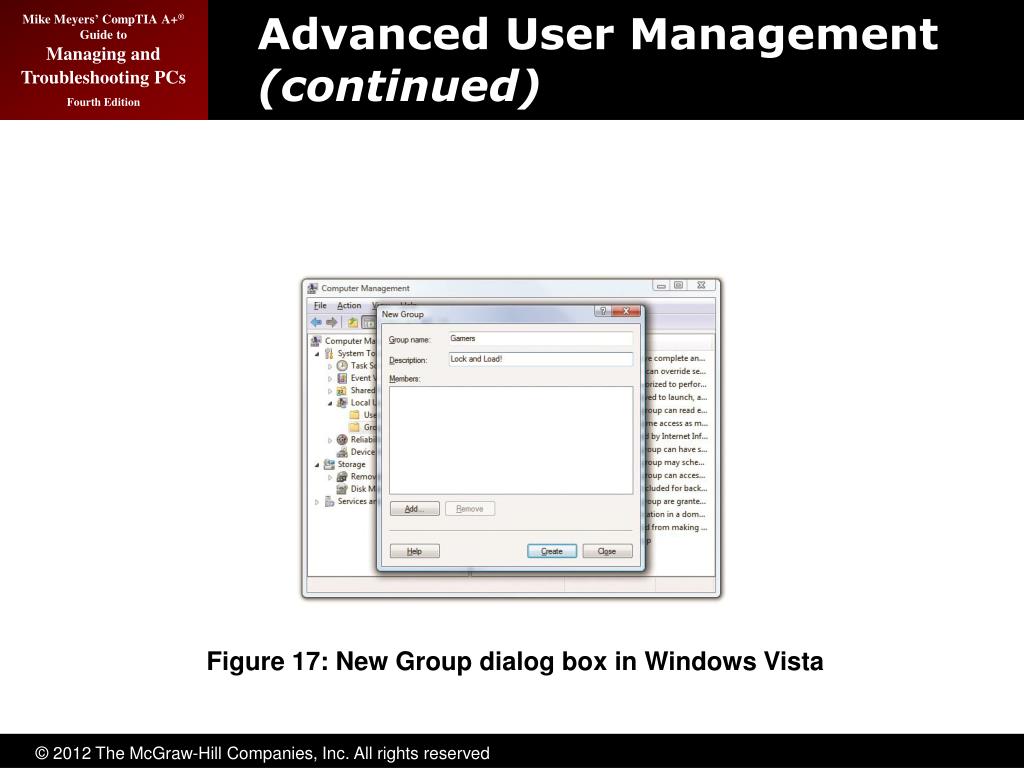The width and height of the screenshot is (1024, 768).
Task: Click inside the empty Members list box
Action: click(x=511, y=440)
